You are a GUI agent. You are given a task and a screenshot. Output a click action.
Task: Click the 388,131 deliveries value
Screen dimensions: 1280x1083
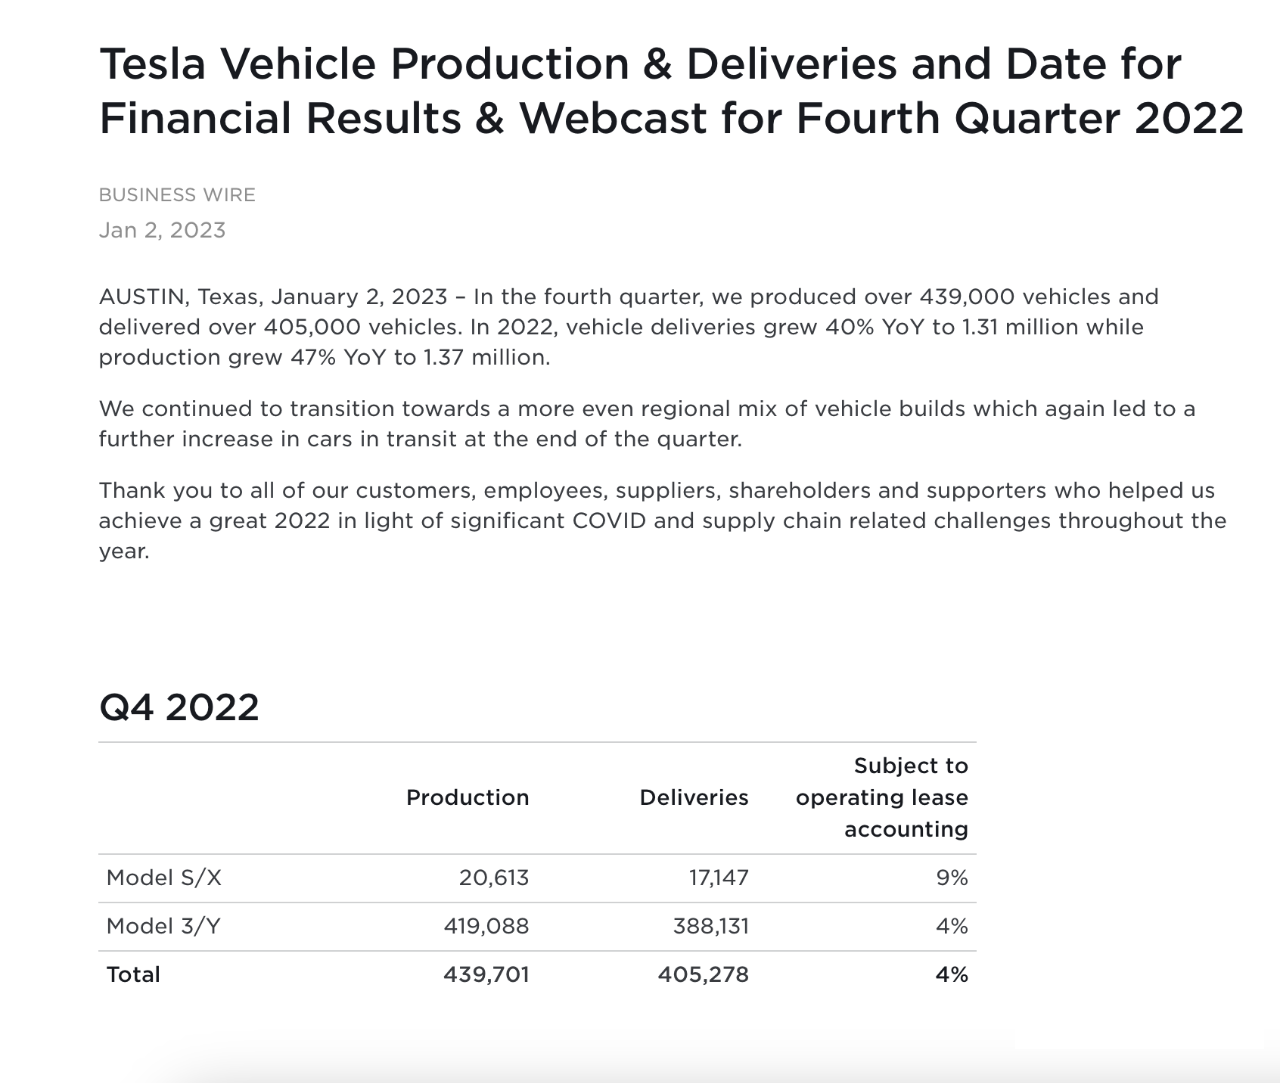710,926
